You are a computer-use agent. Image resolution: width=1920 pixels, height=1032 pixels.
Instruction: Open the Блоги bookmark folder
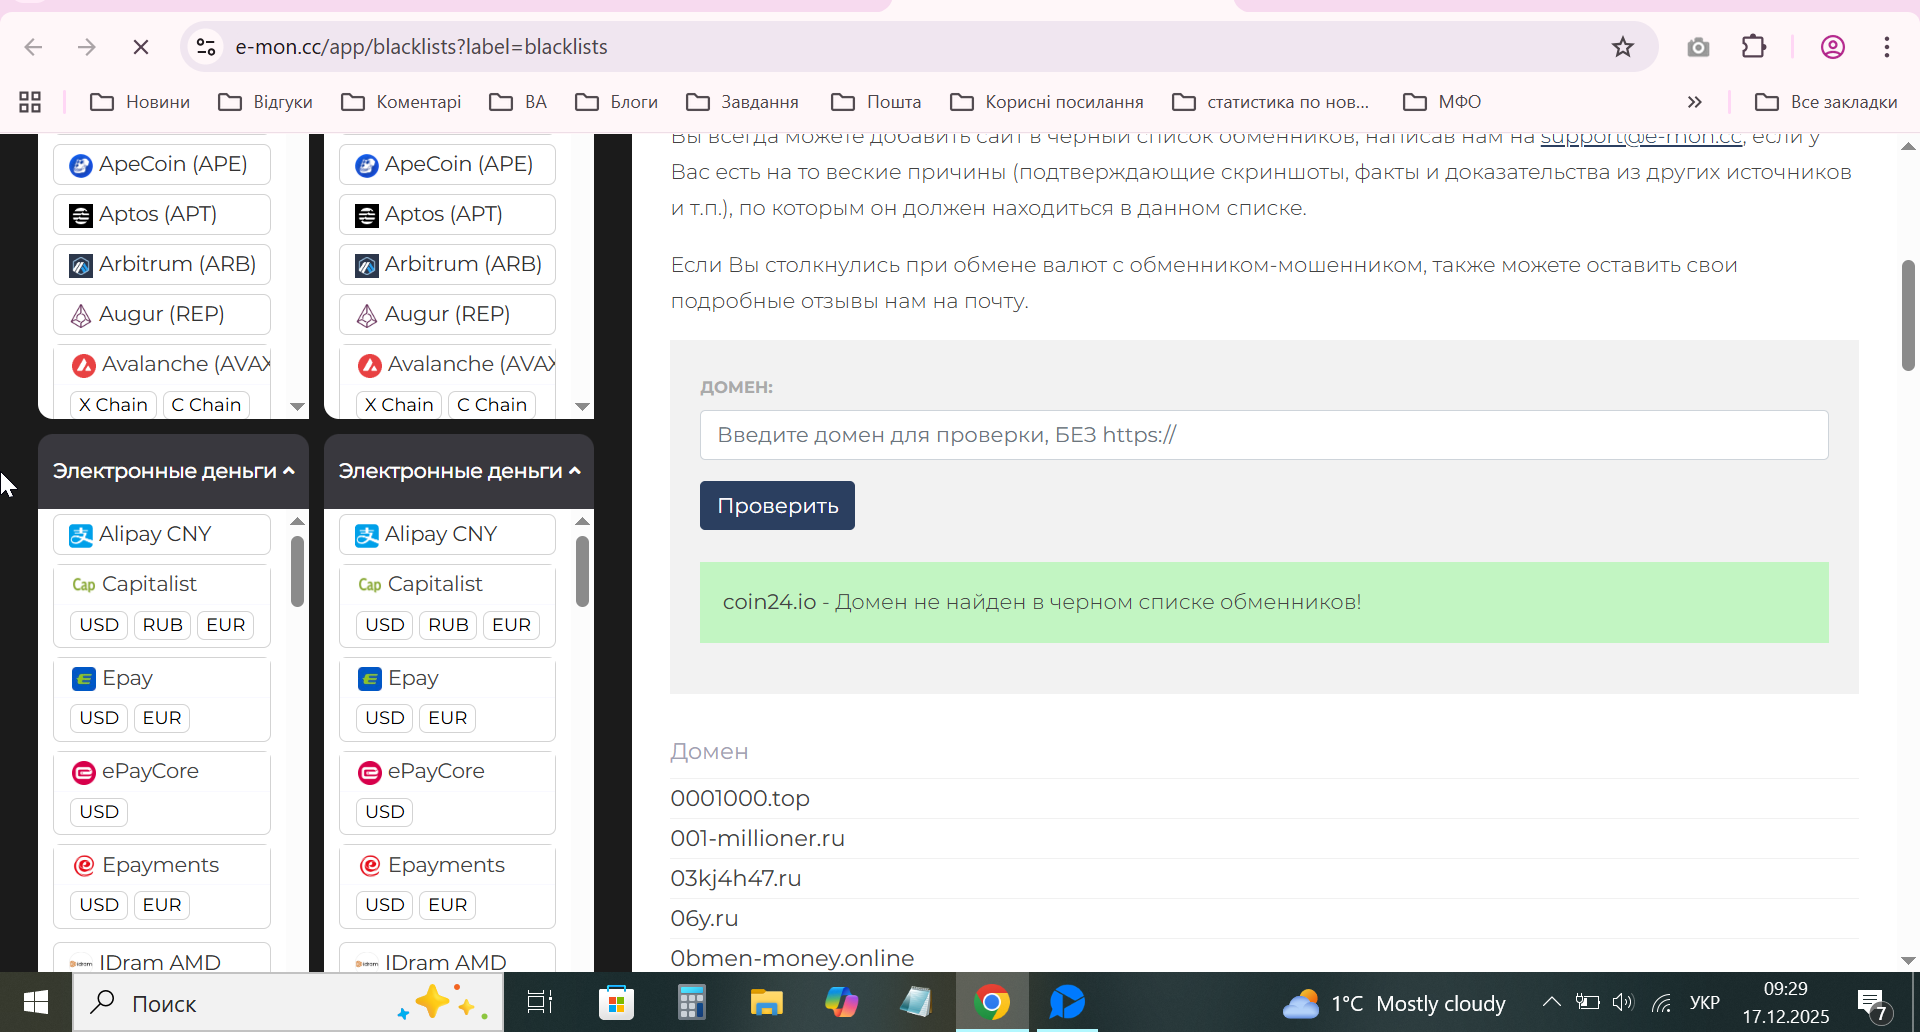click(x=616, y=102)
